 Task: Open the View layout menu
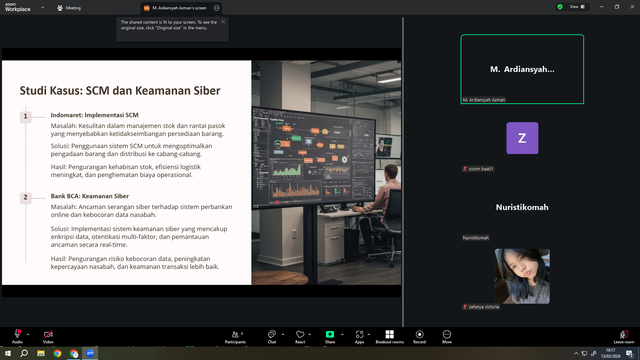578,7
